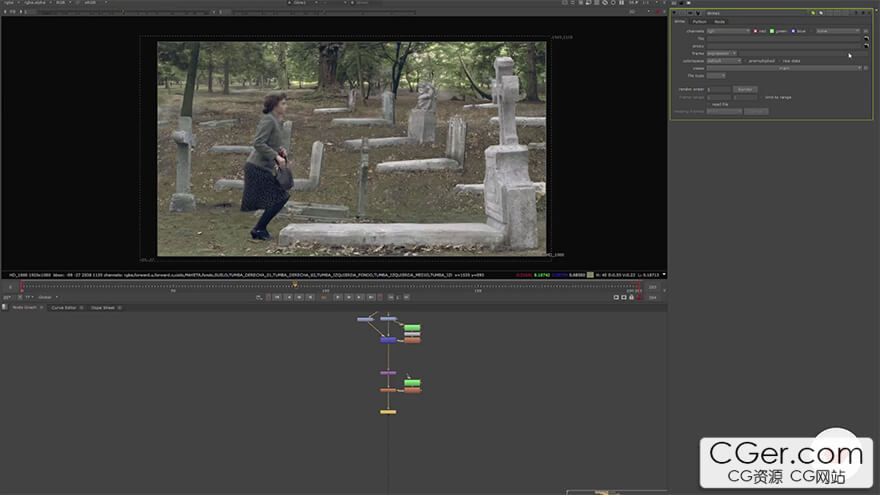The image size is (880, 495).
Task: Switch to the Python tab in Write panel
Action: 699,21
